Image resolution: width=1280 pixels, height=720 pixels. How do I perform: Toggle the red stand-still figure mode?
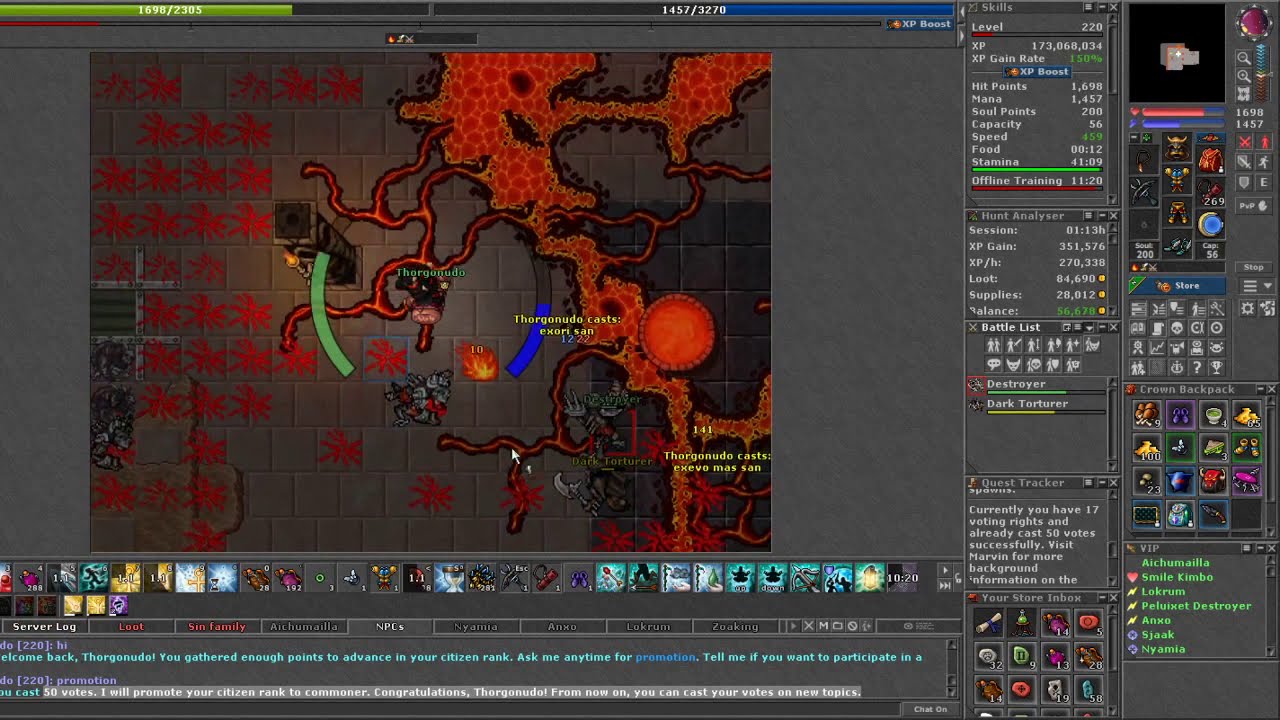pyautogui.click(x=1265, y=142)
